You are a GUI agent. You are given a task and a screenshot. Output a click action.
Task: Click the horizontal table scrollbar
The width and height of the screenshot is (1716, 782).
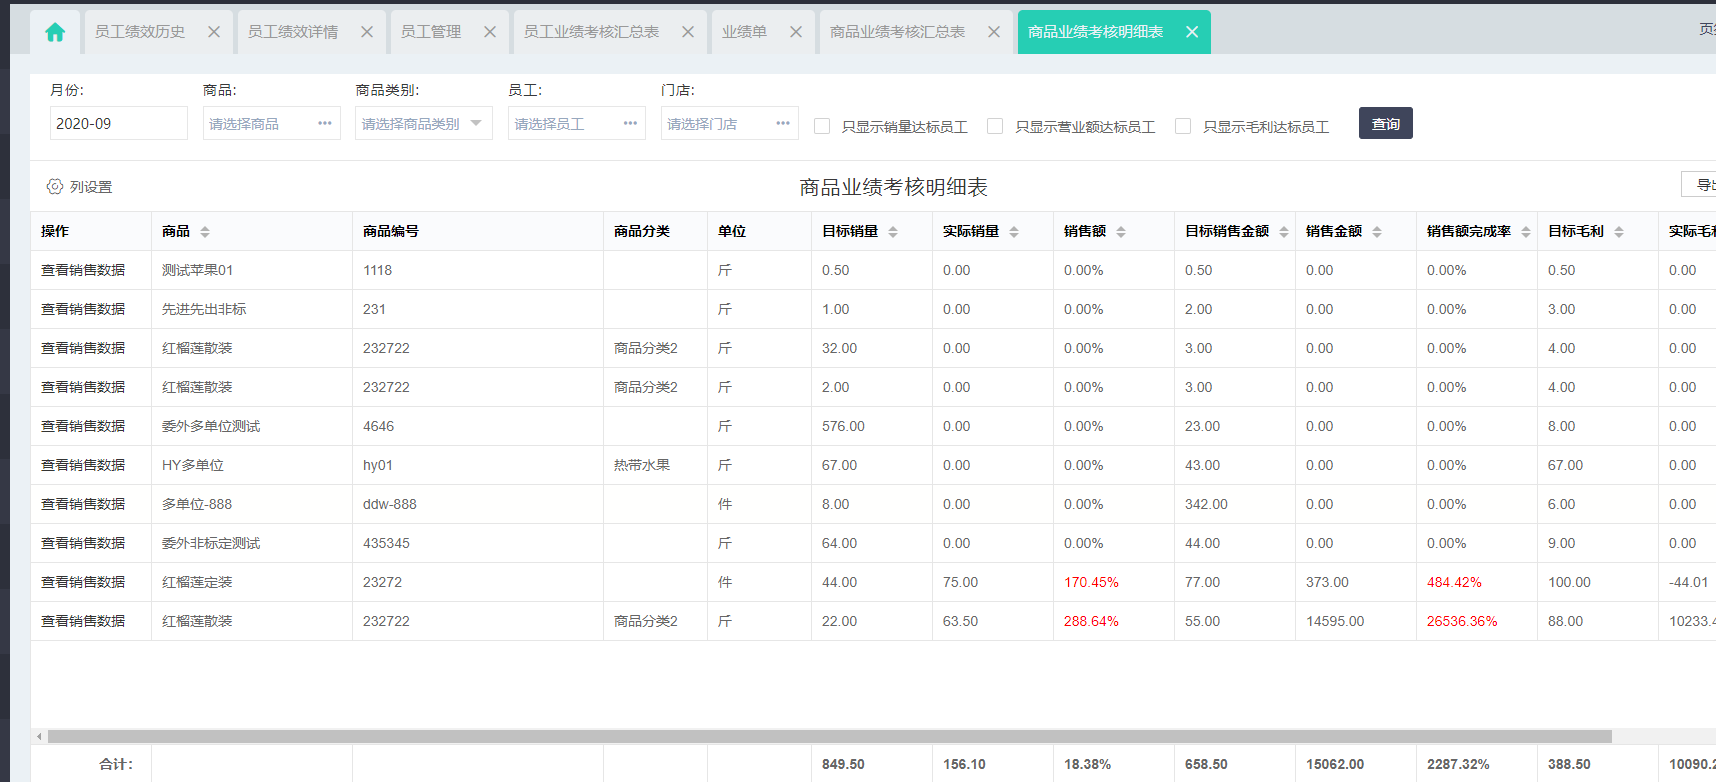[830, 737]
